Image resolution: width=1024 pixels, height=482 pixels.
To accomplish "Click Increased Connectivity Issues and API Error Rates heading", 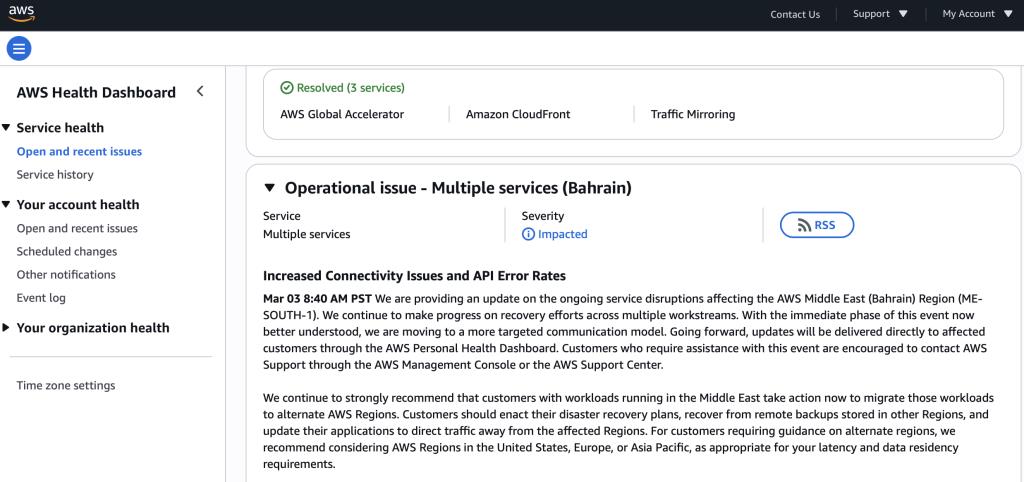I will [x=414, y=276].
